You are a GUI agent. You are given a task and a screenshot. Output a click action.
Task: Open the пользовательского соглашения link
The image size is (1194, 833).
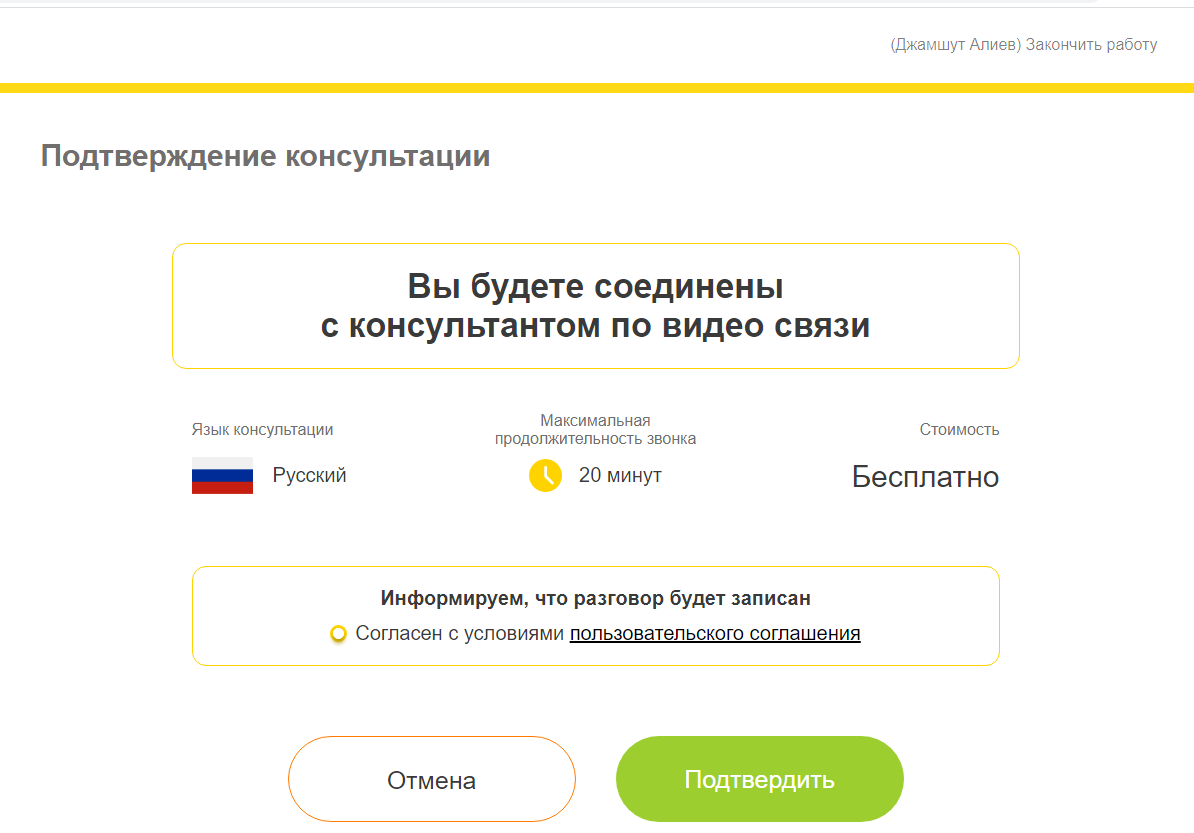click(714, 633)
